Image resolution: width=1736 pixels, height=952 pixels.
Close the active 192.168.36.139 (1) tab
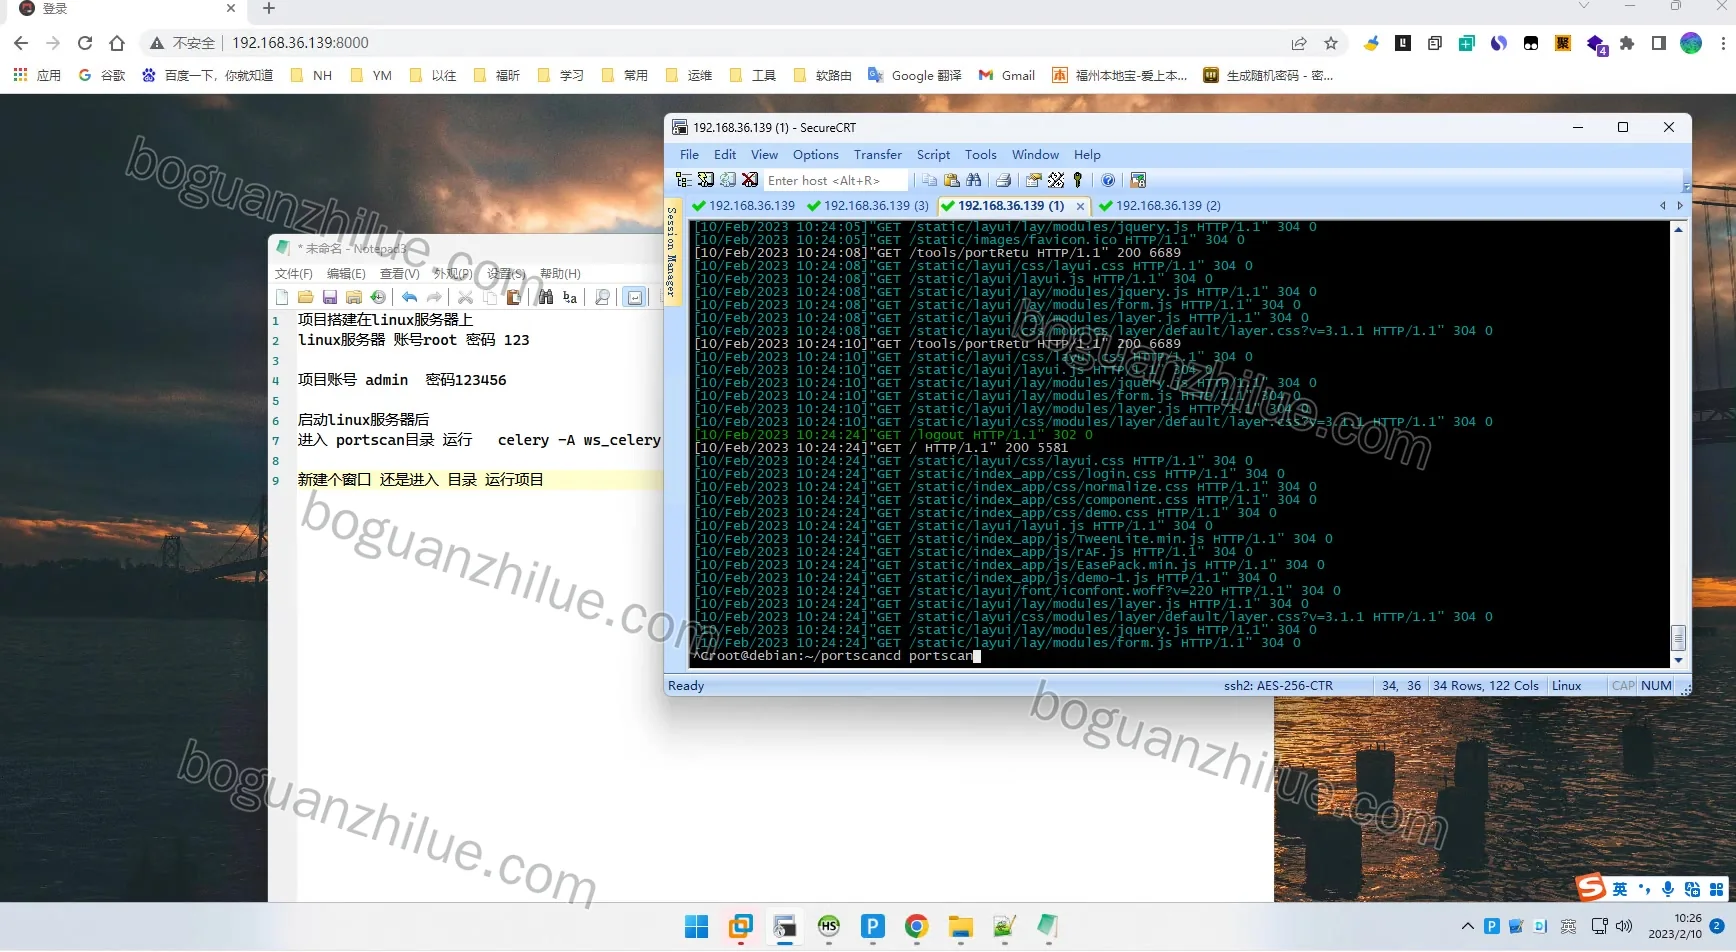coord(1080,206)
